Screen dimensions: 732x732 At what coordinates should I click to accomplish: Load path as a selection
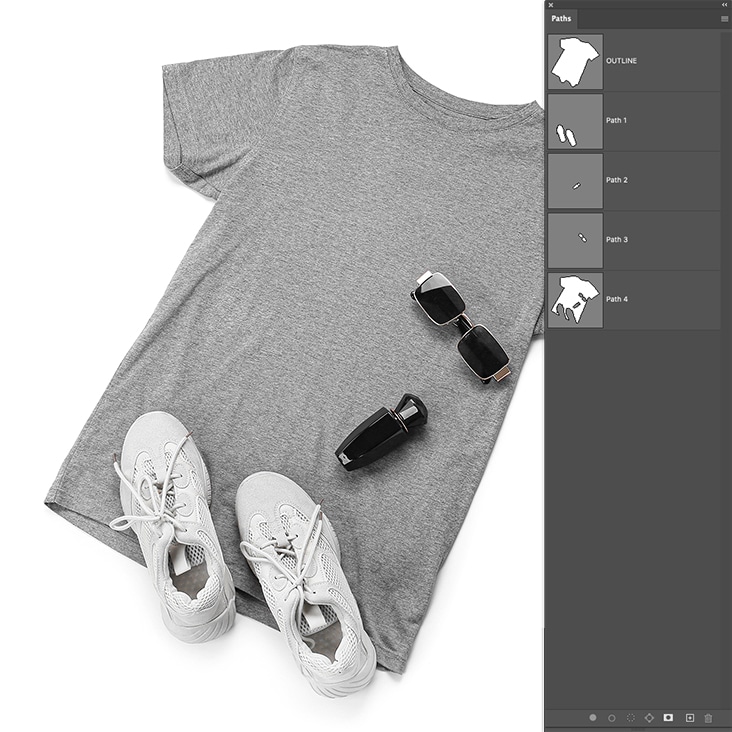pyautogui.click(x=631, y=718)
